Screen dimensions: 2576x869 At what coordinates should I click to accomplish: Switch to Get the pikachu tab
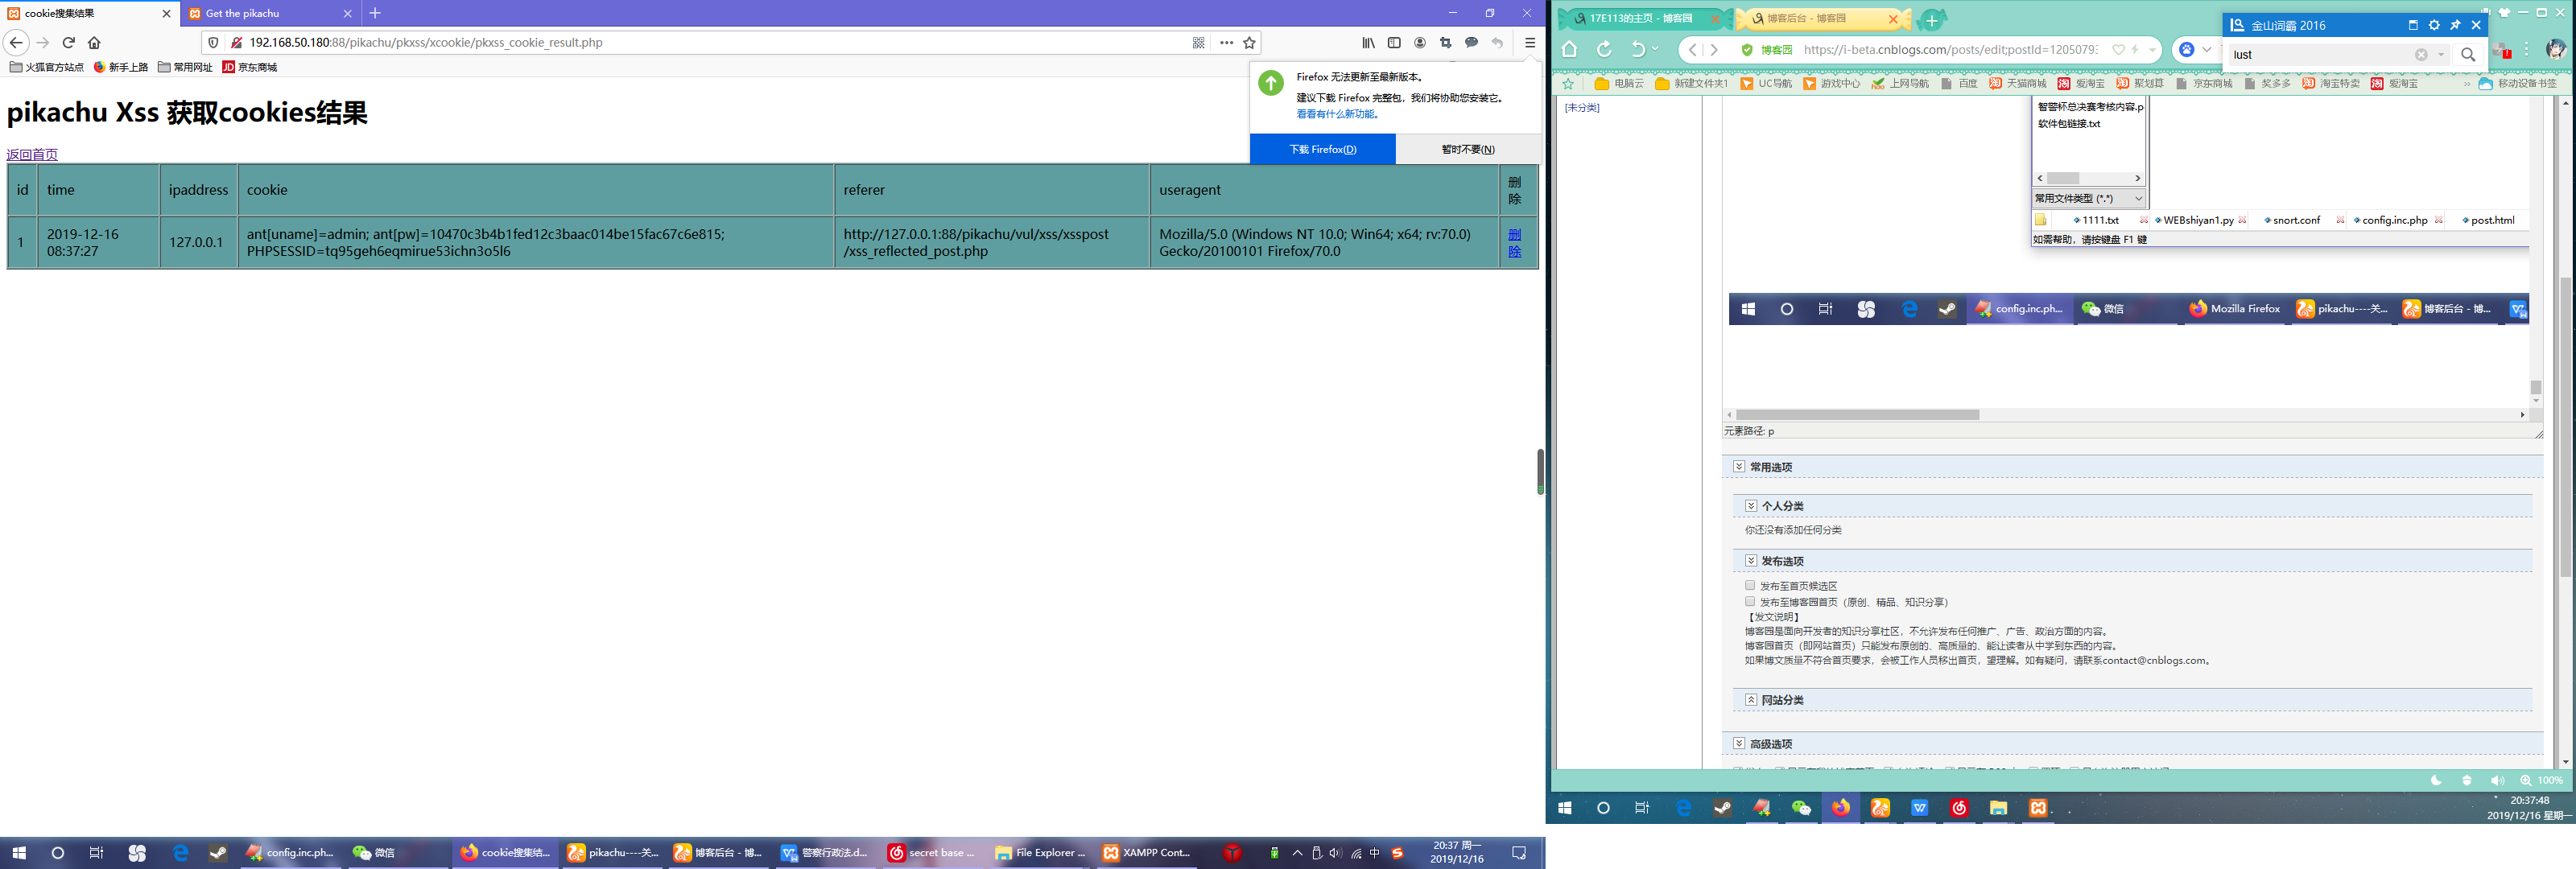(243, 13)
